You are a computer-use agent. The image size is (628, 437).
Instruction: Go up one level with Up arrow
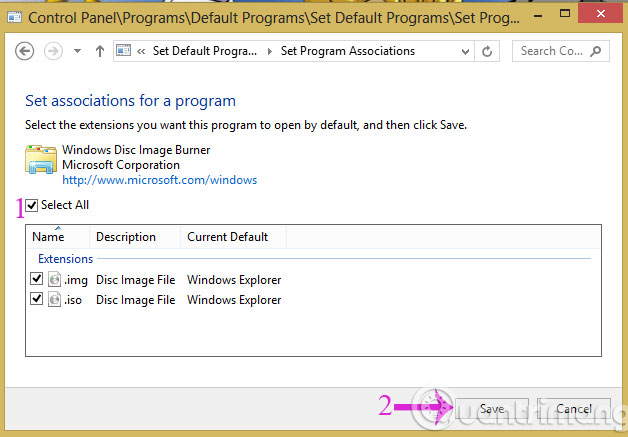99,51
